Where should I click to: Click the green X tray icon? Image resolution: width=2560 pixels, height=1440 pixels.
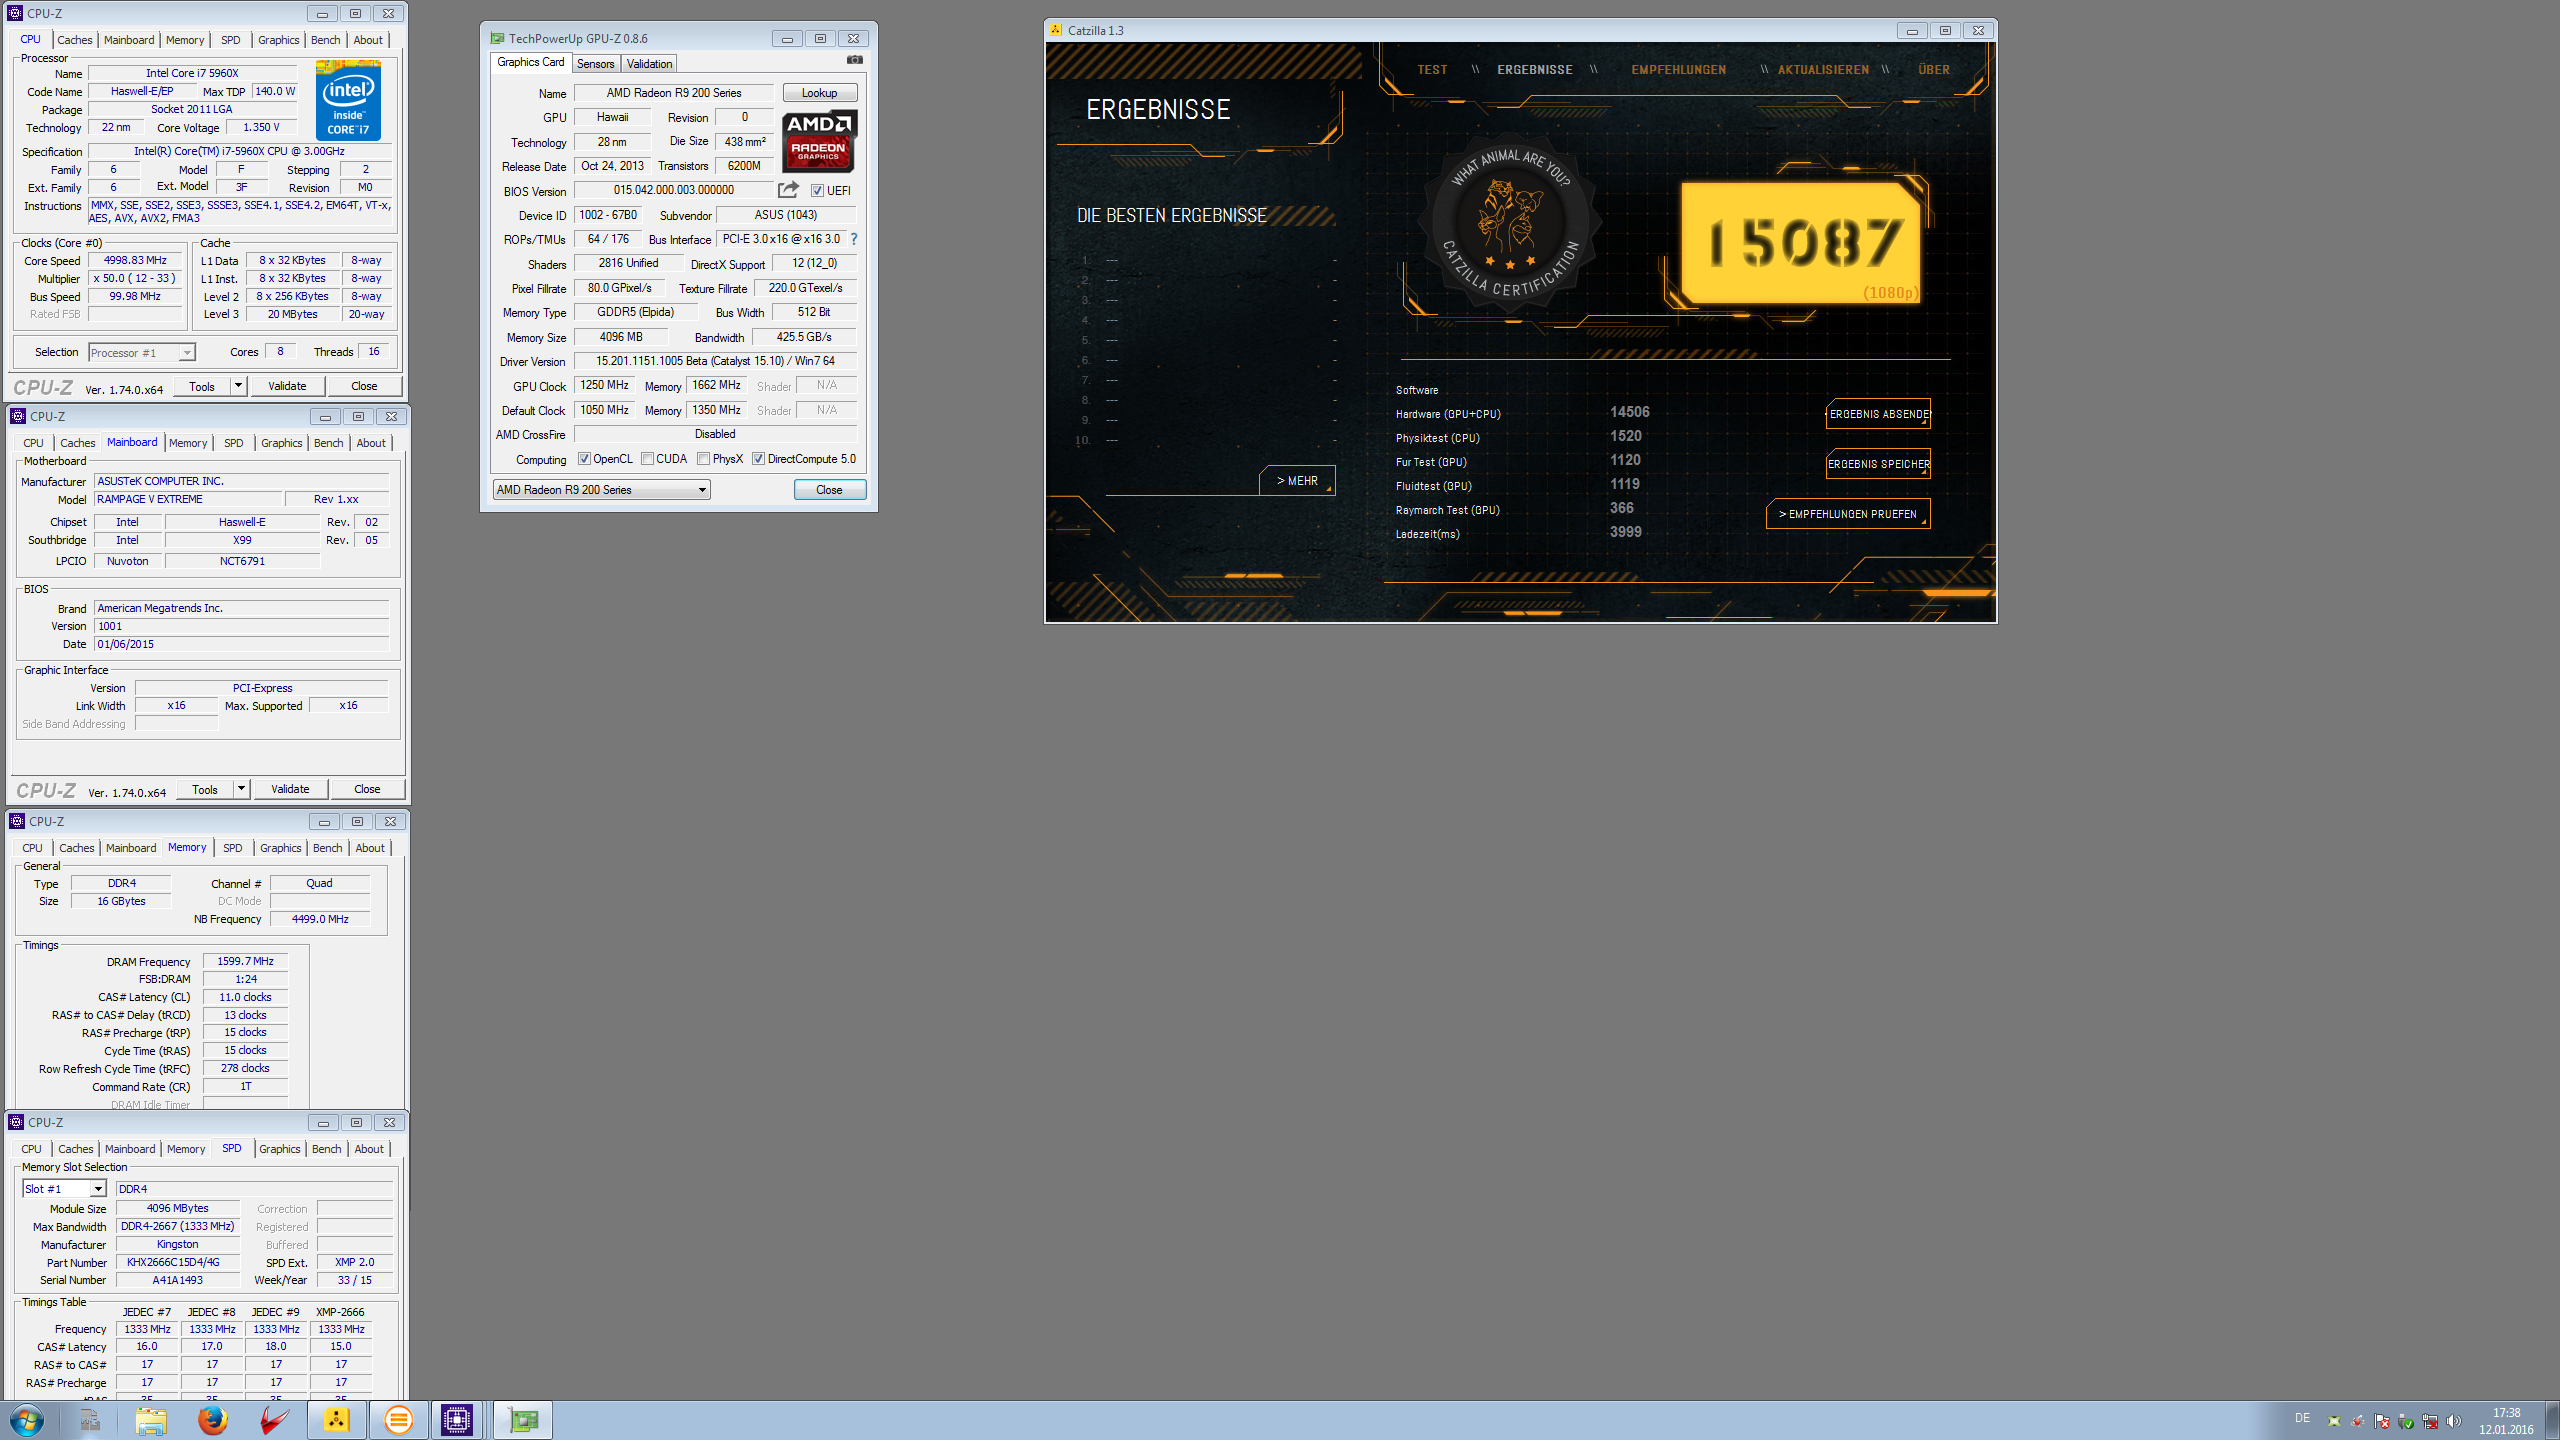click(x=2334, y=1421)
